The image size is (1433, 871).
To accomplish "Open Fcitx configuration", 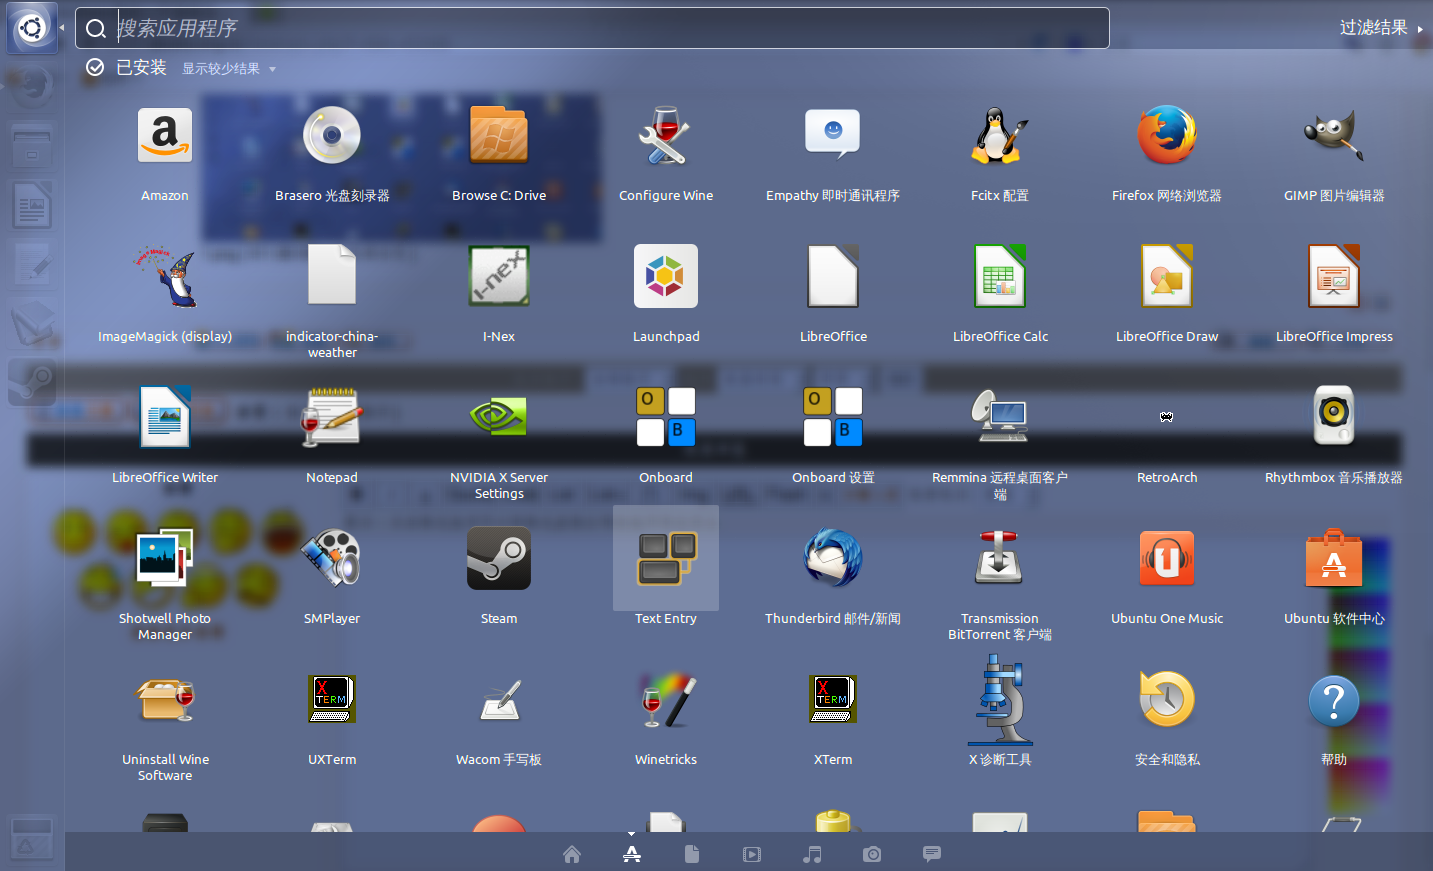I will 1000,136.
